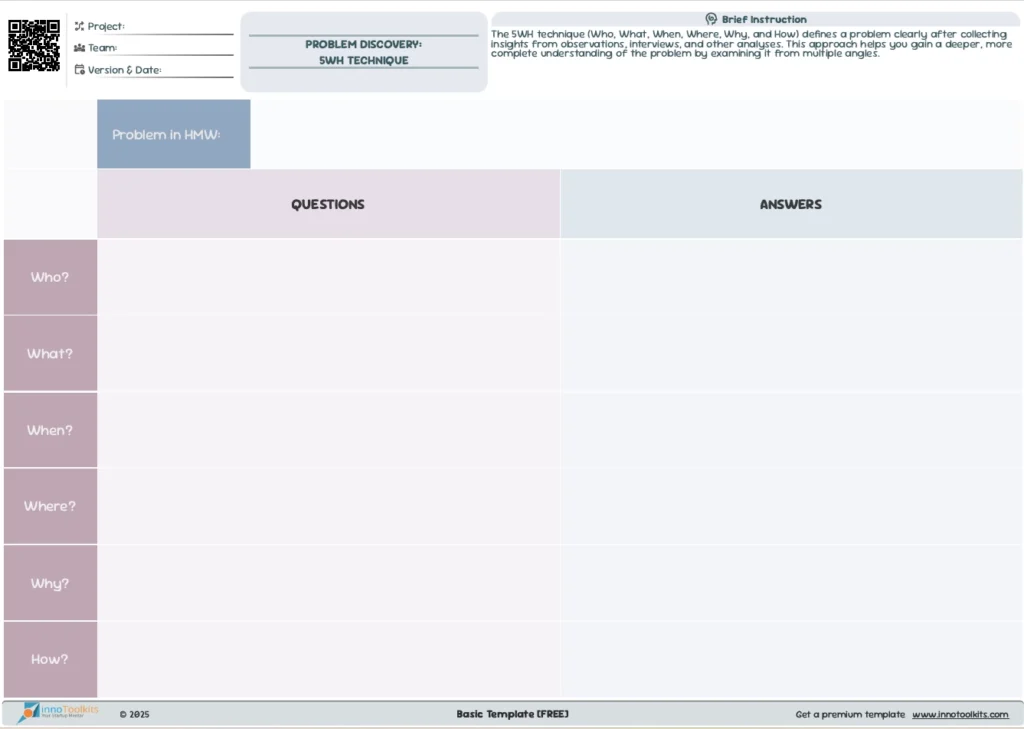
Task: Click the Where? row label
Action: coord(50,506)
